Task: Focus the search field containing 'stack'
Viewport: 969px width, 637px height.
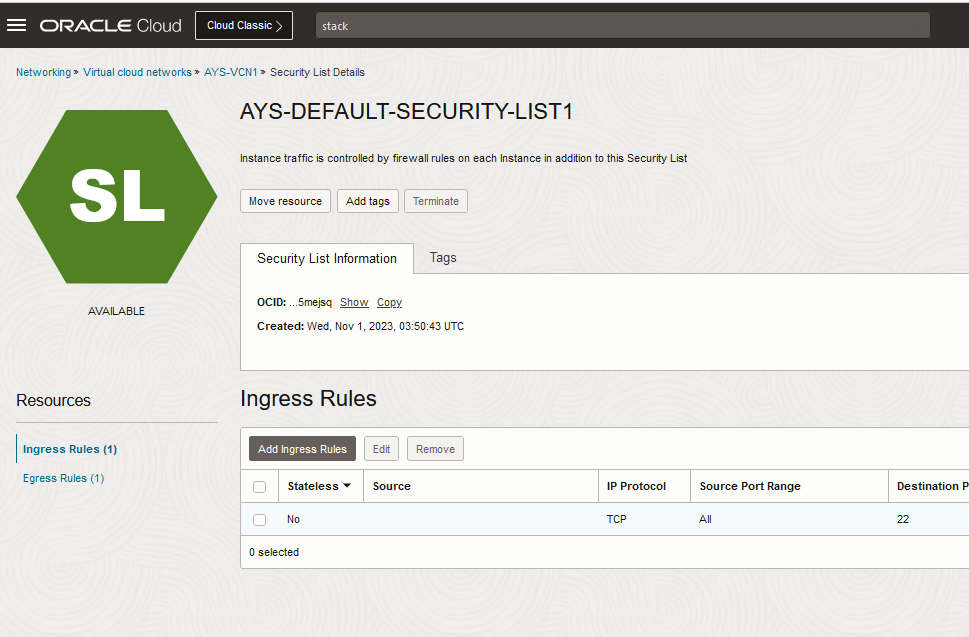Action: [x=622, y=25]
